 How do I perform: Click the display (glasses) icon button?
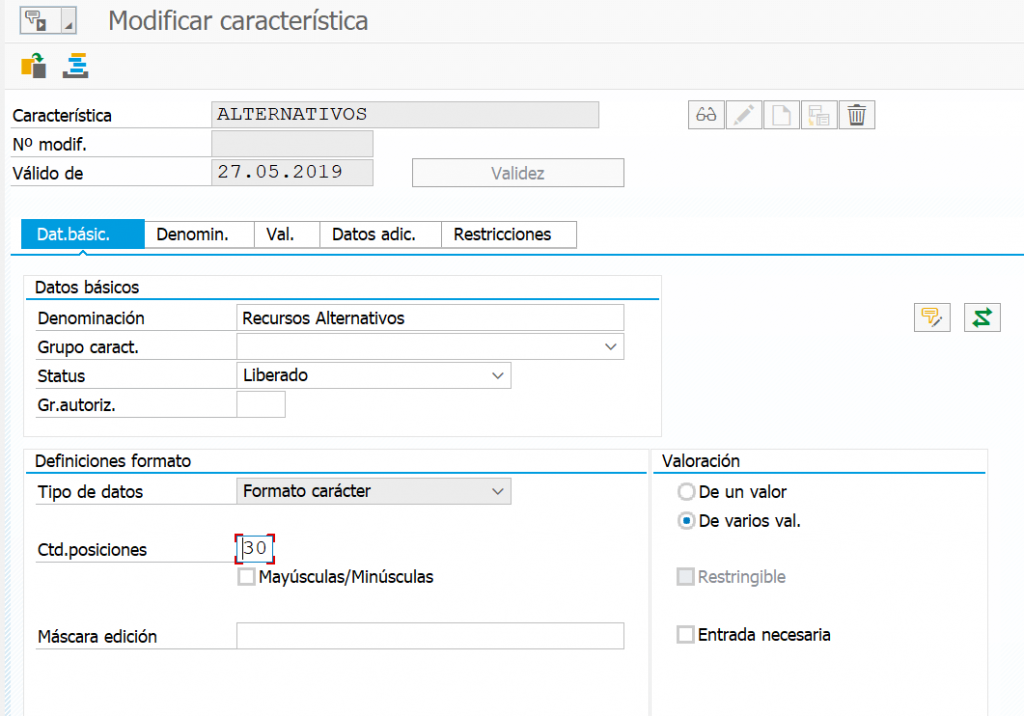pos(706,115)
